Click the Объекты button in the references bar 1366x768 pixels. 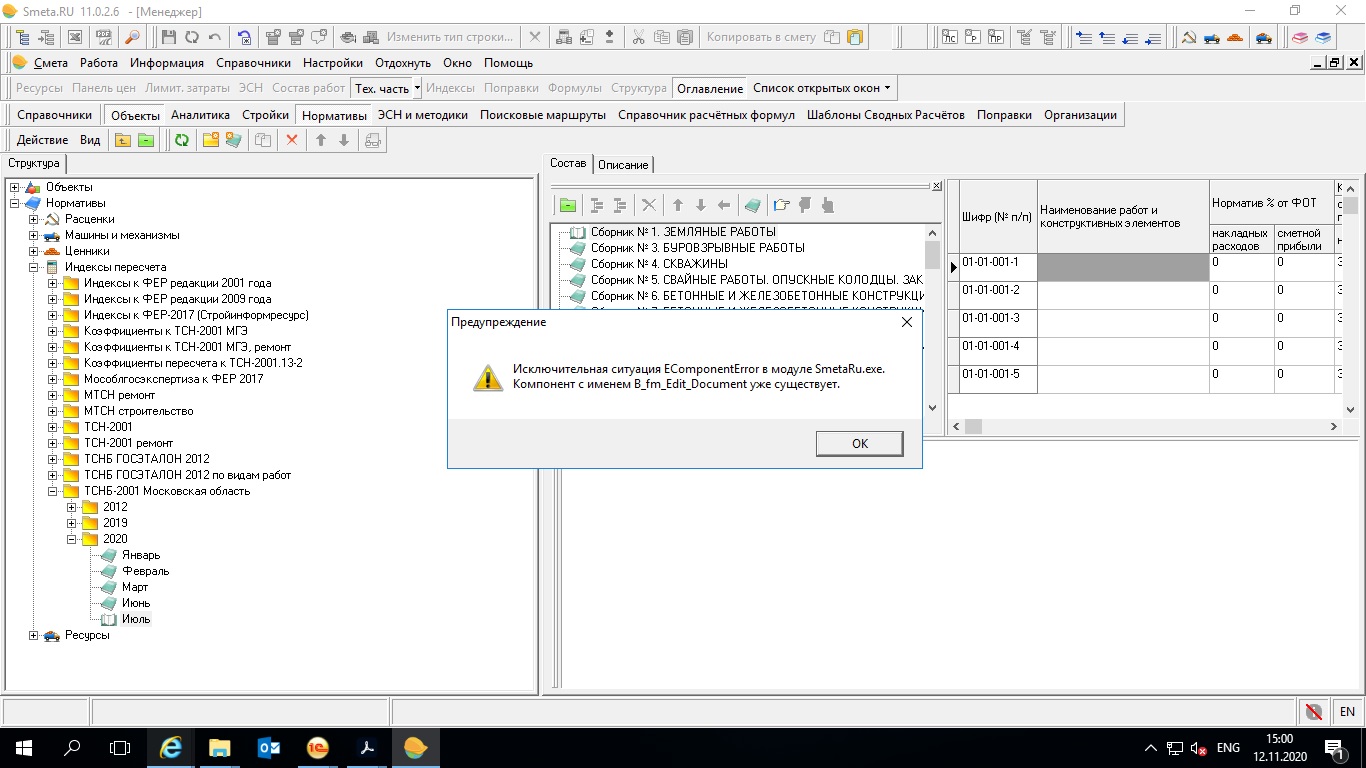135,115
